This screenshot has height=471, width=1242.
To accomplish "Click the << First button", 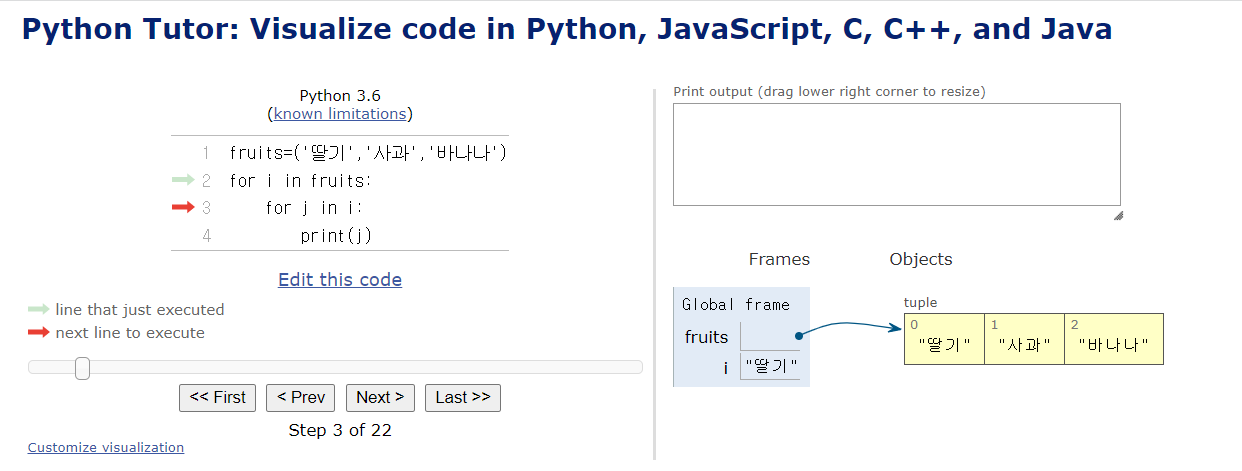I will coord(217,397).
